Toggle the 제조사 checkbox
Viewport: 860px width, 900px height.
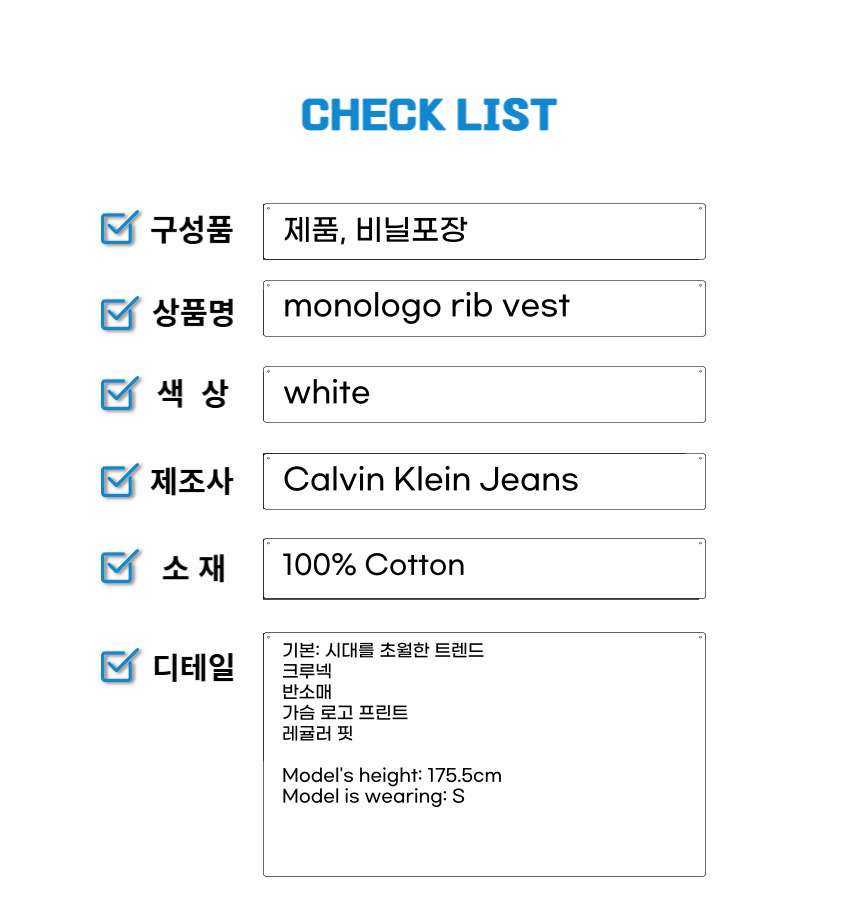tap(119, 481)
